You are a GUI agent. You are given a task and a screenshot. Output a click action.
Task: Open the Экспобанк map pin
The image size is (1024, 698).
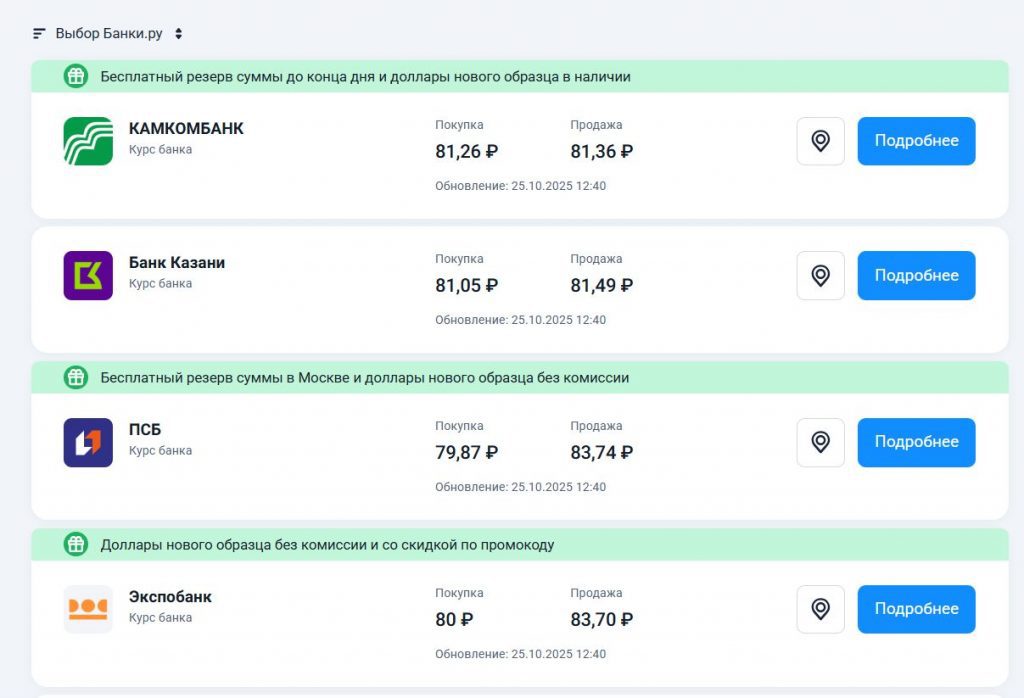tap(820, 609)
